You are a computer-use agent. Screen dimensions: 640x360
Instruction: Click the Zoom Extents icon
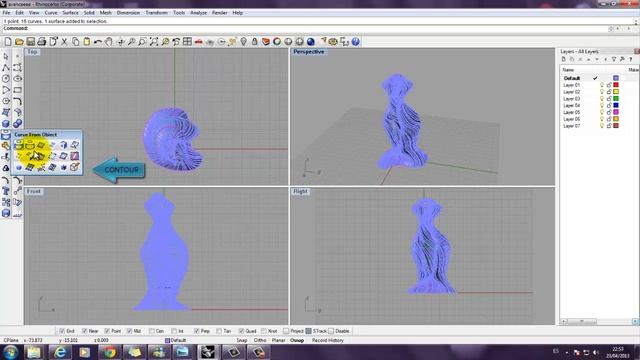point(154,42)
